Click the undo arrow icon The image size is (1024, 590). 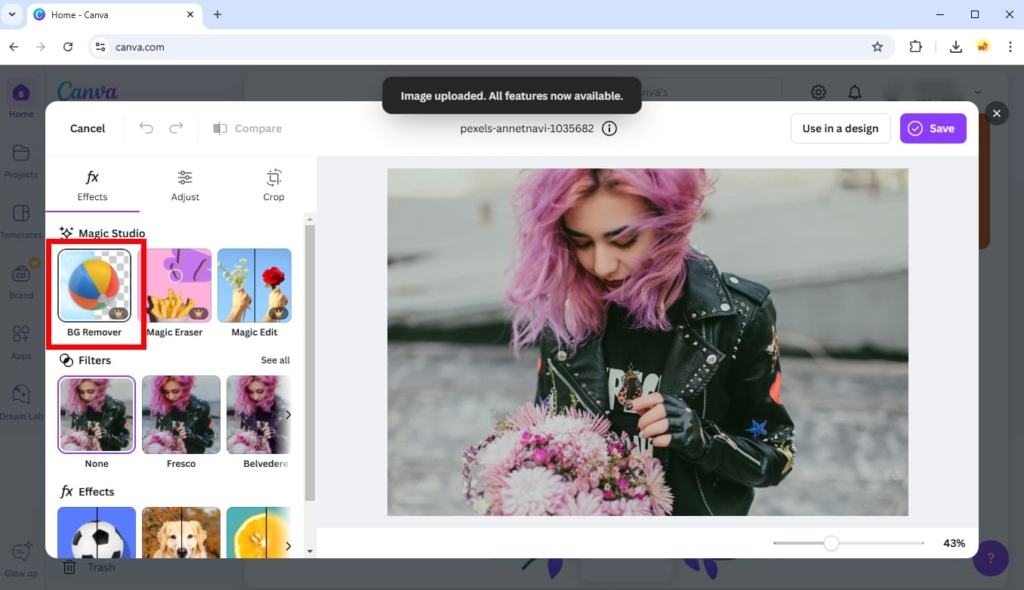(x=146, y=128)
